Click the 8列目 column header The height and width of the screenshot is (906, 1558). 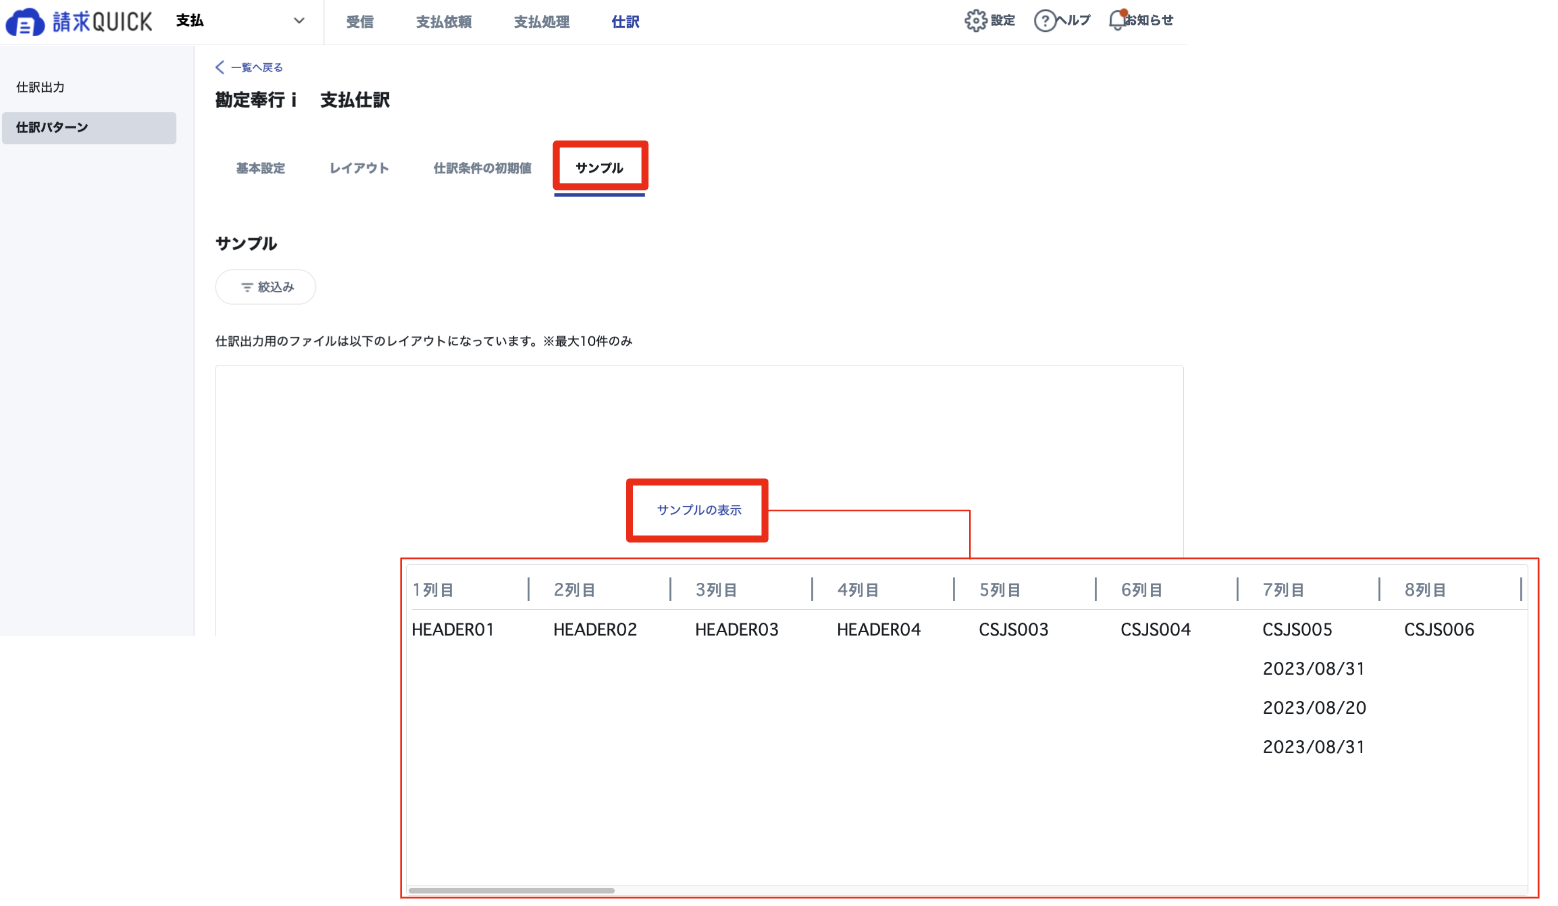click(1426, 590)
